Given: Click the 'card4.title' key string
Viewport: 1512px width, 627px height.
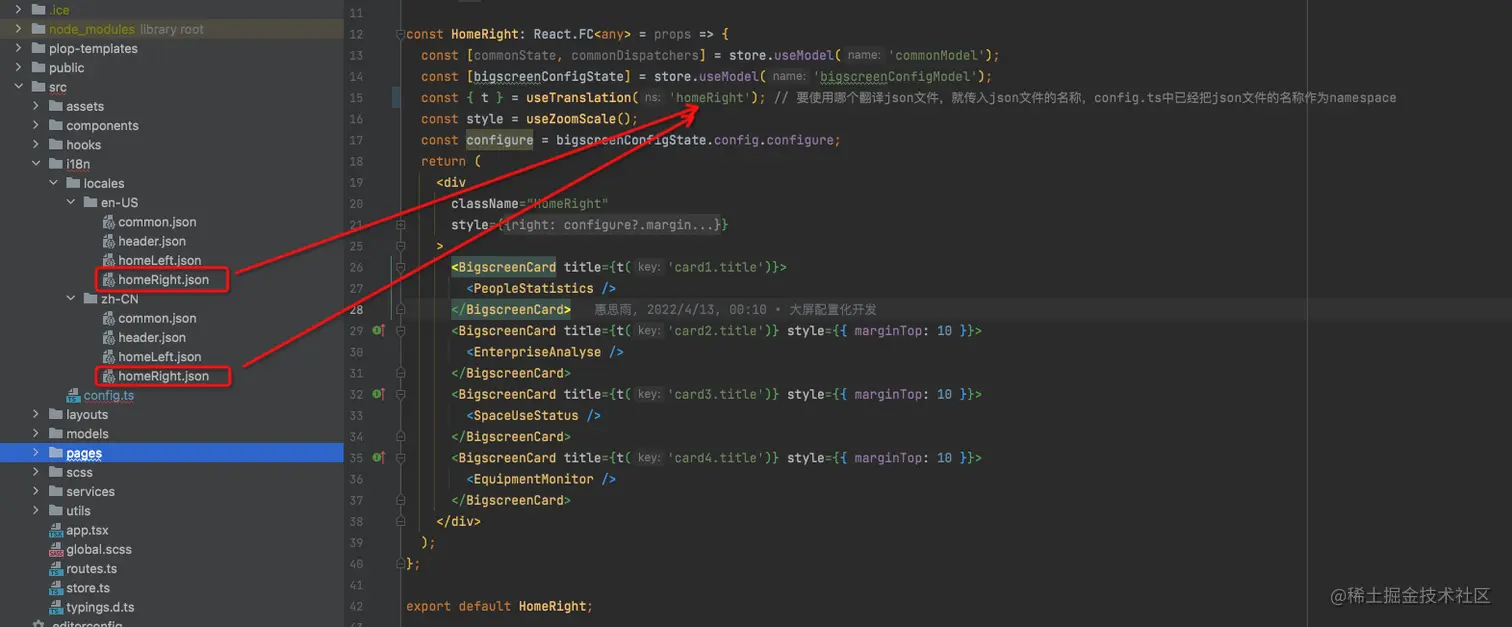Looking at the screenshot, I should click(718, 458).
